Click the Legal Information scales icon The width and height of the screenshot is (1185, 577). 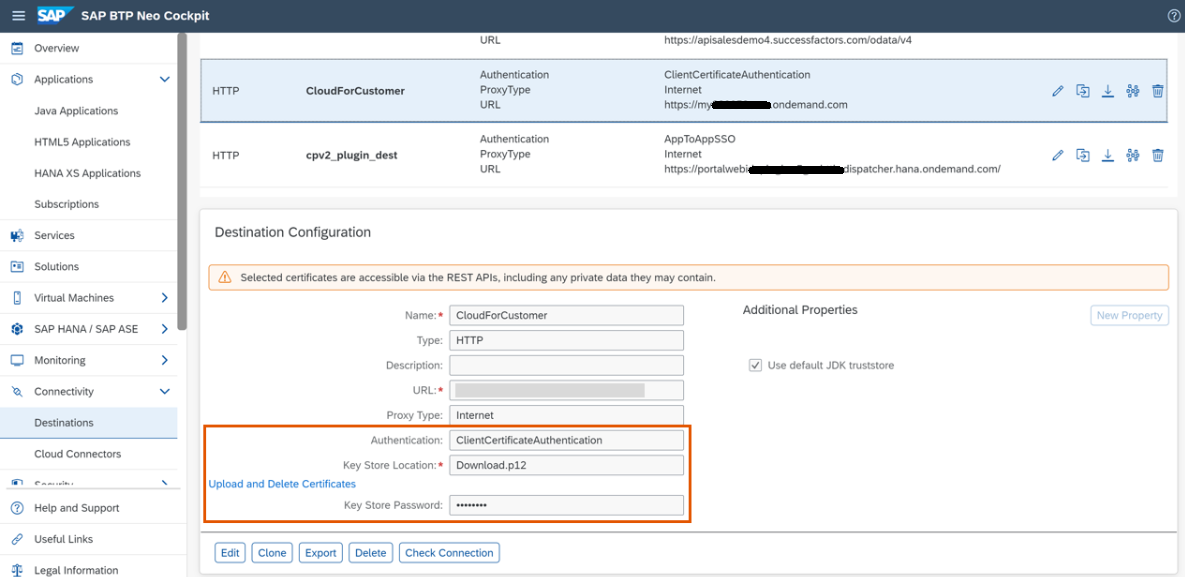[17, 570]
